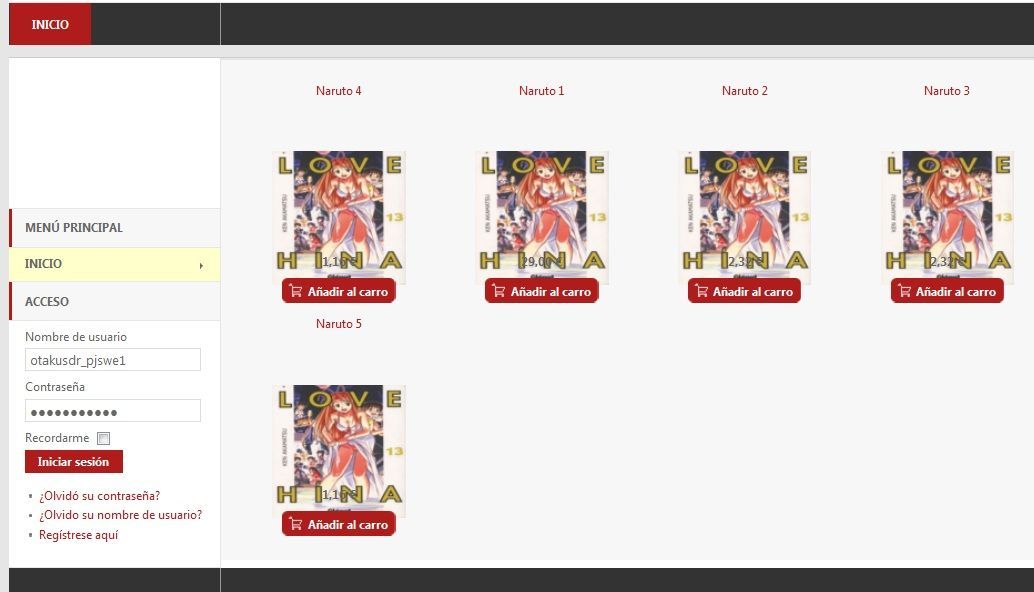Focus the Contraseña password field
The width and height of the screenshot is (1034, 592).
pos(113,411)
